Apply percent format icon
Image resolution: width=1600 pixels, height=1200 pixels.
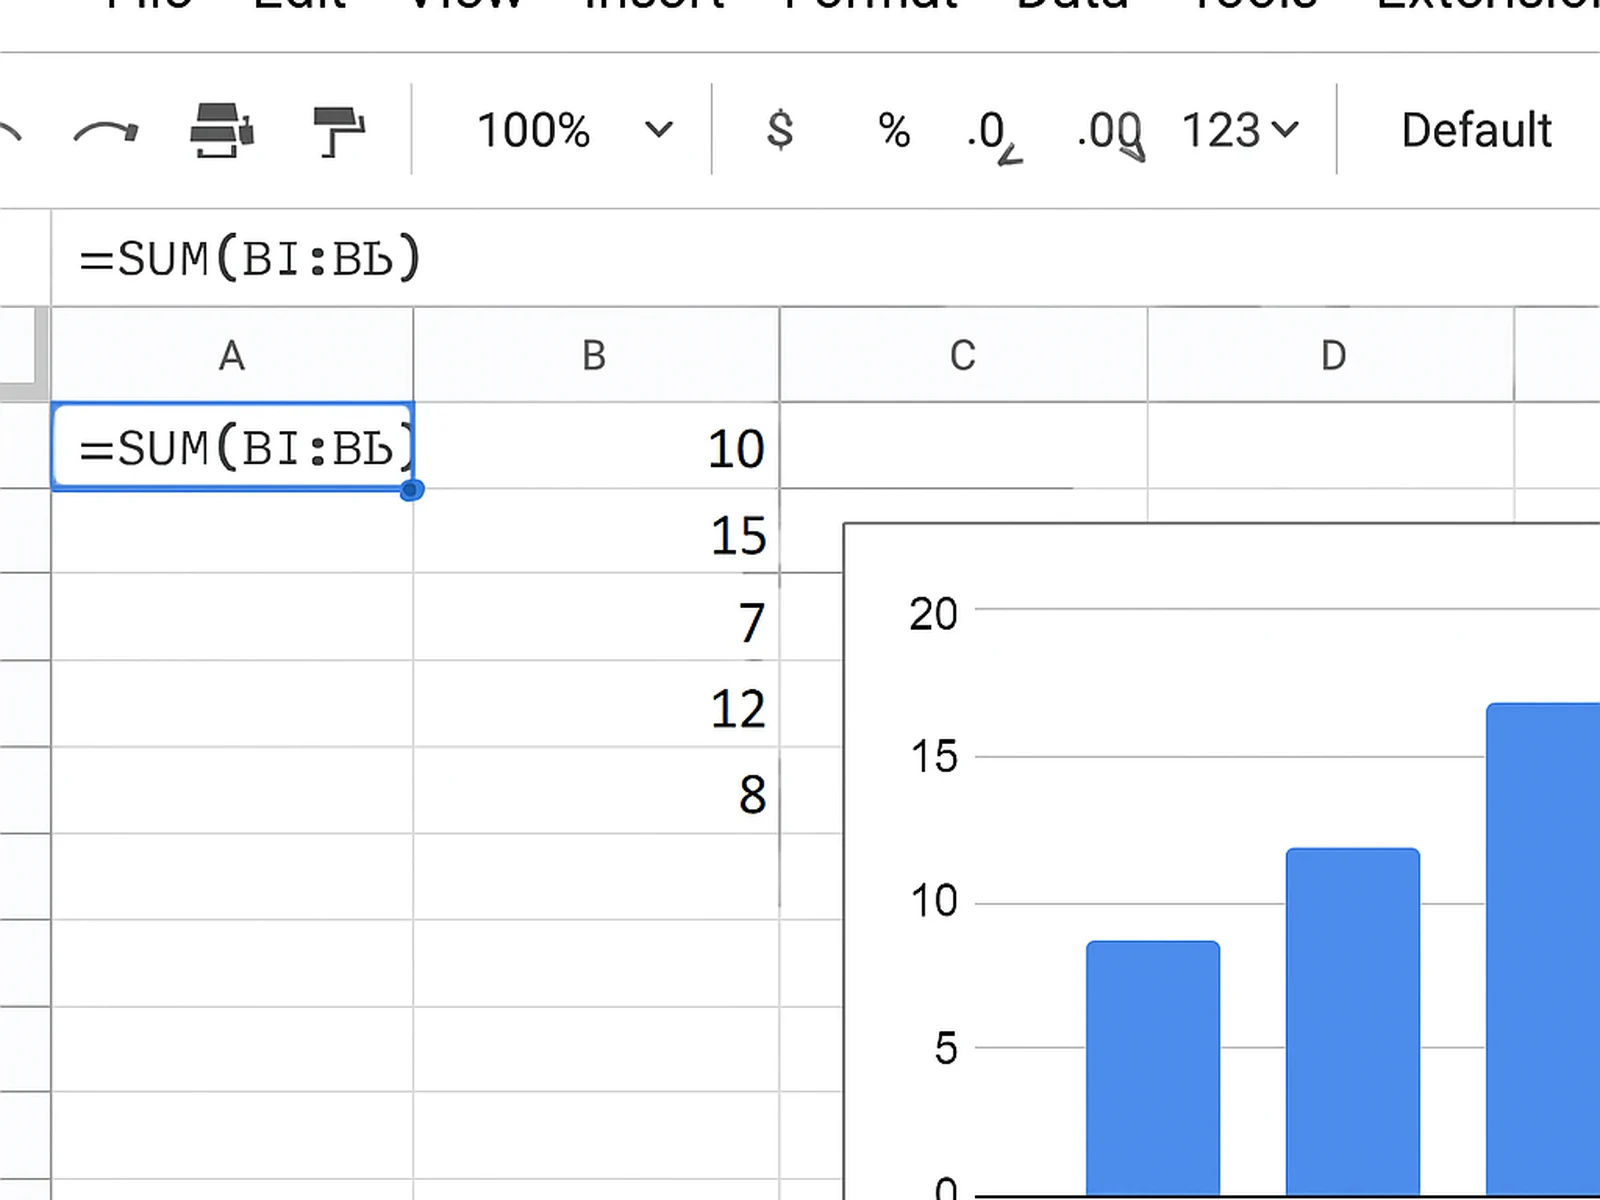[x=893, y=131]
